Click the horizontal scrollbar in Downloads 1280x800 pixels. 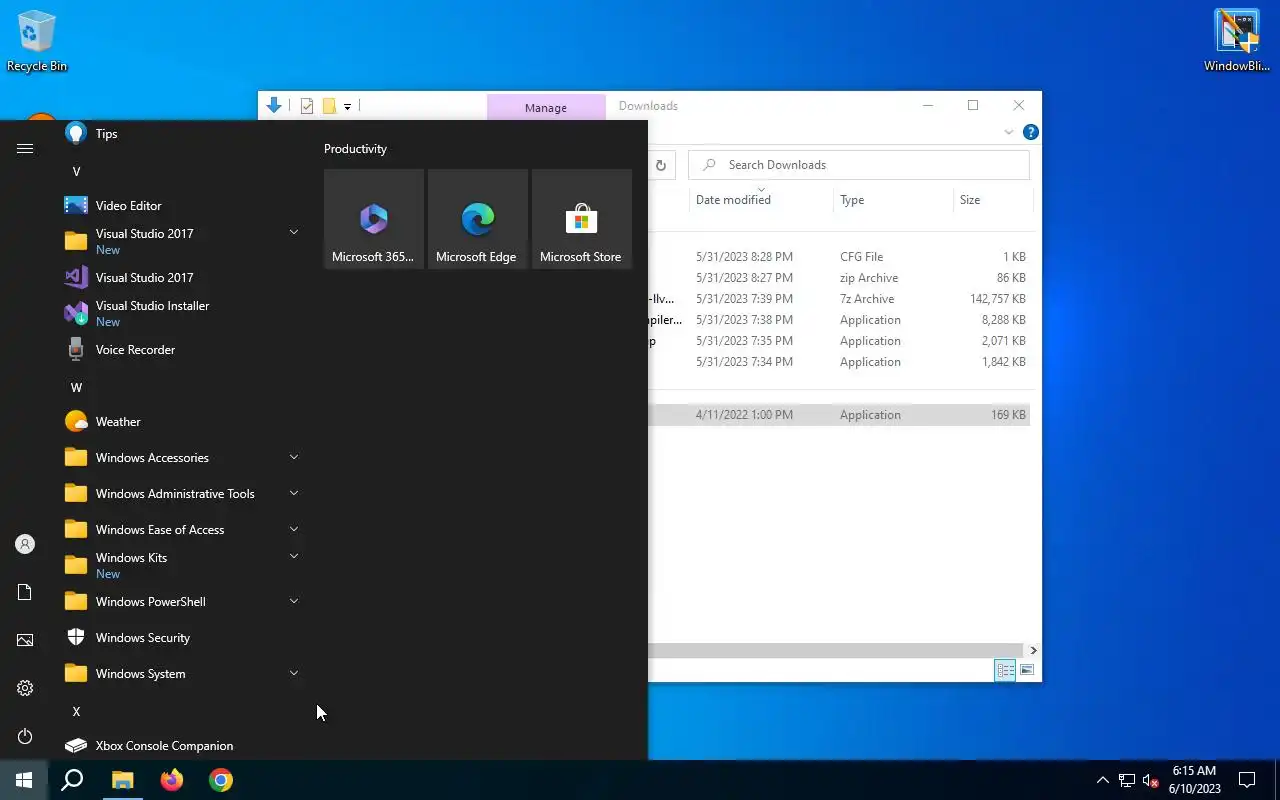835,650
